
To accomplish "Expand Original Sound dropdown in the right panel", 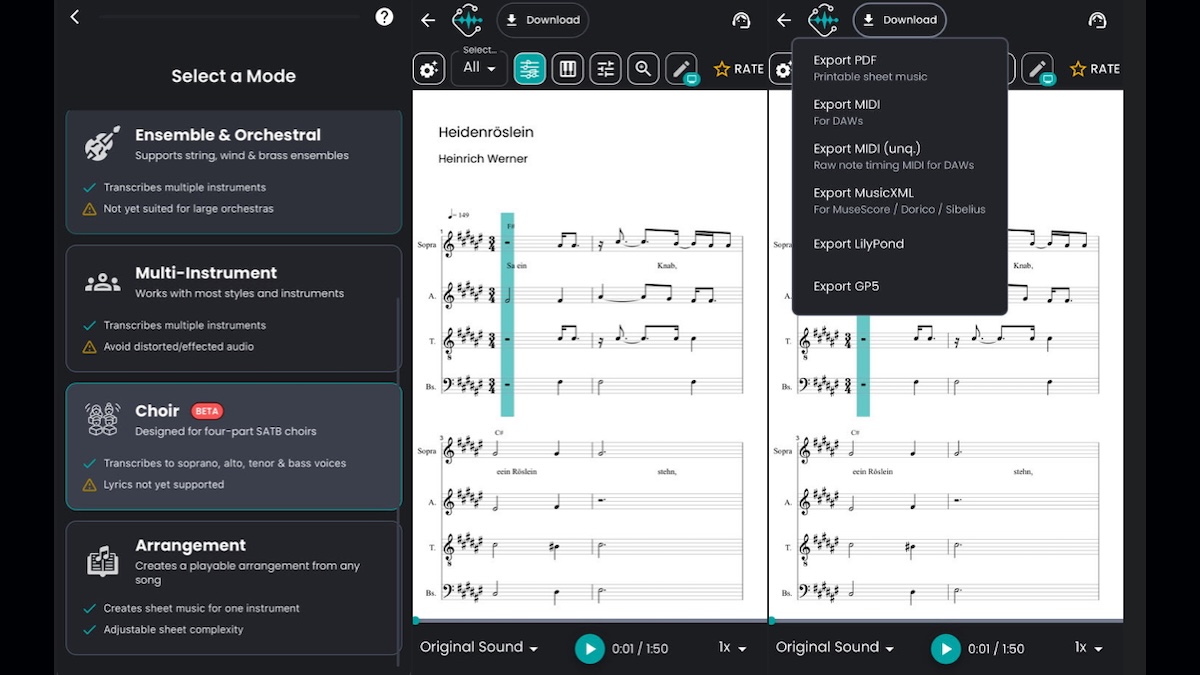I will point(835,648).
